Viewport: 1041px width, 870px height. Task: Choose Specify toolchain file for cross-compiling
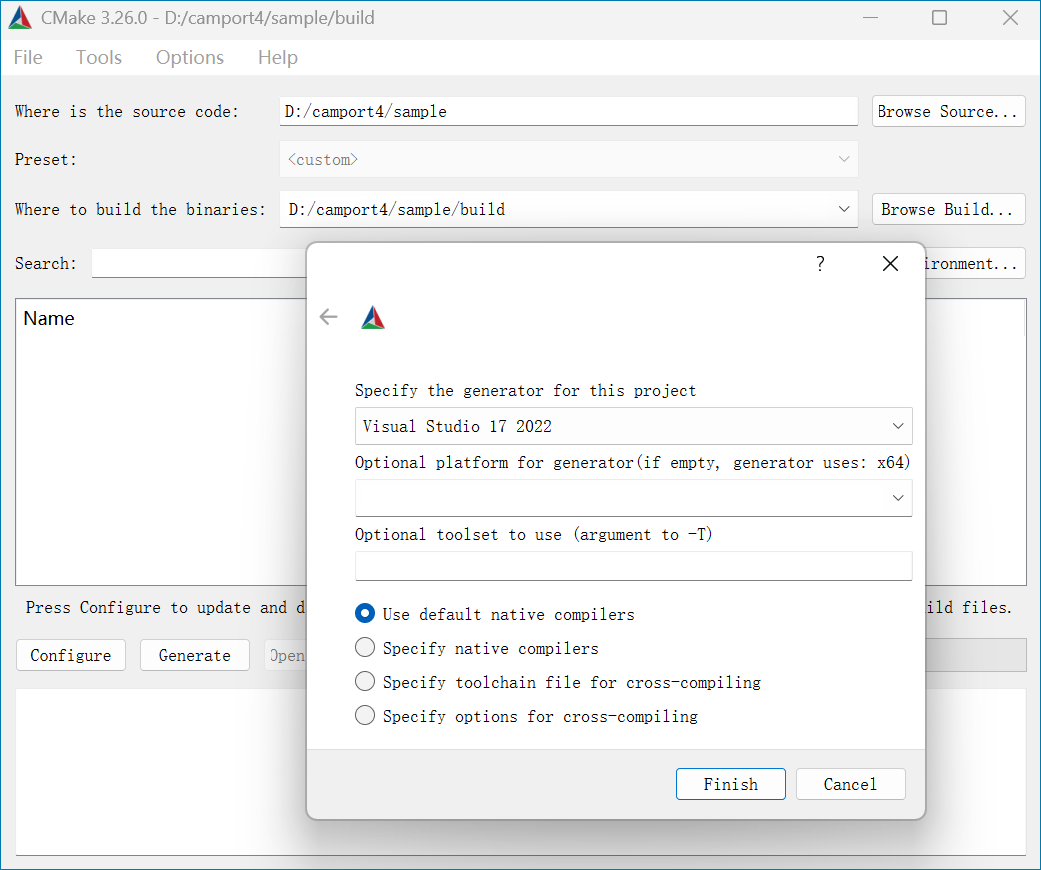coord(558,682)
